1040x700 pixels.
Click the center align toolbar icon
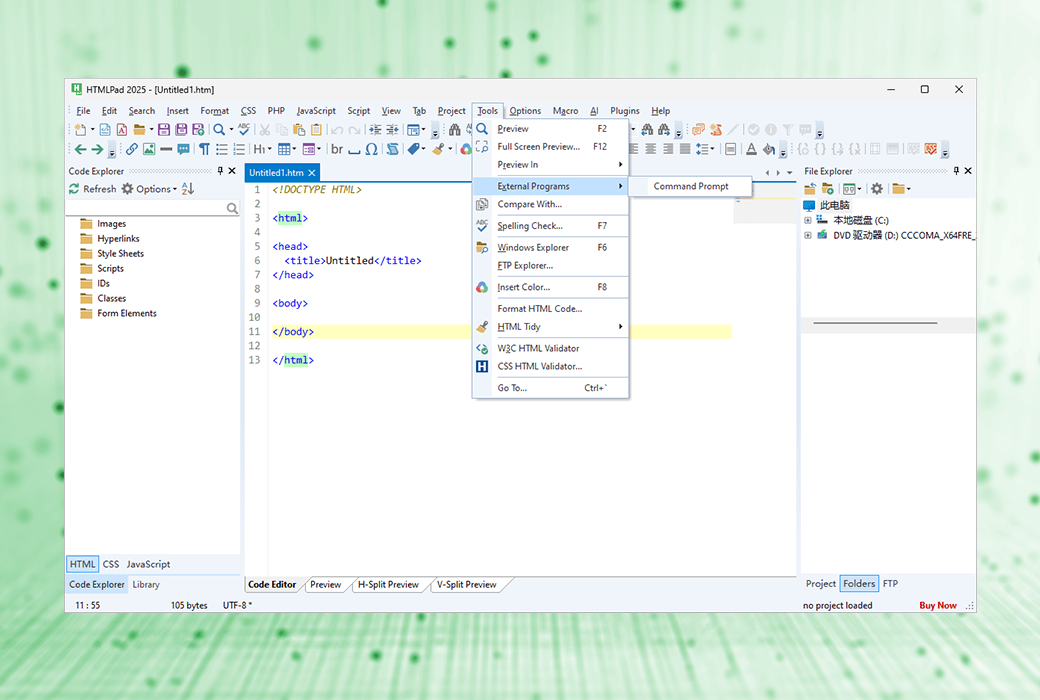pos(651,149)
